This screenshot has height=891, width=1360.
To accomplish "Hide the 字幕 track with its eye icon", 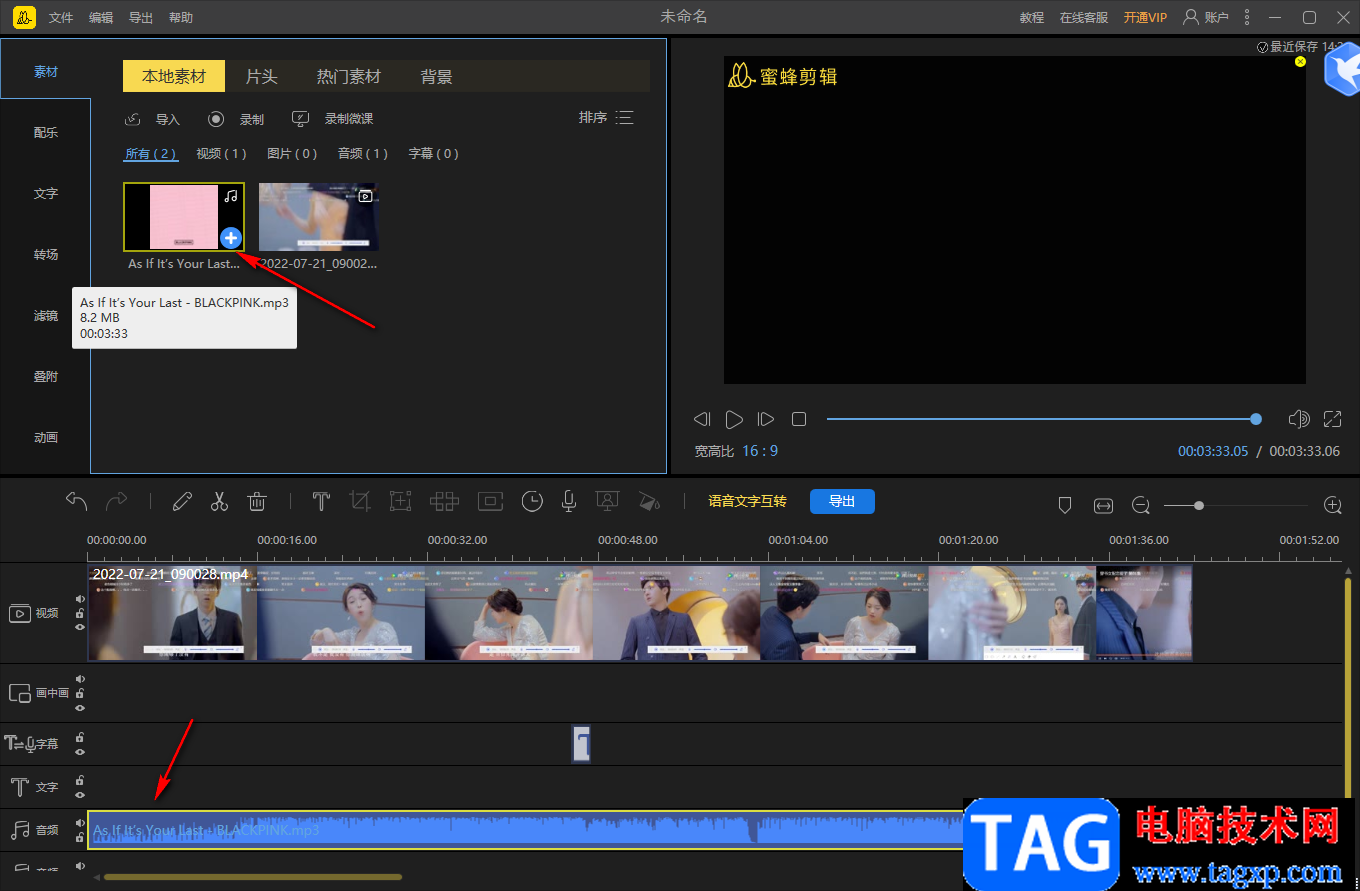I will [x=80, y=752].
